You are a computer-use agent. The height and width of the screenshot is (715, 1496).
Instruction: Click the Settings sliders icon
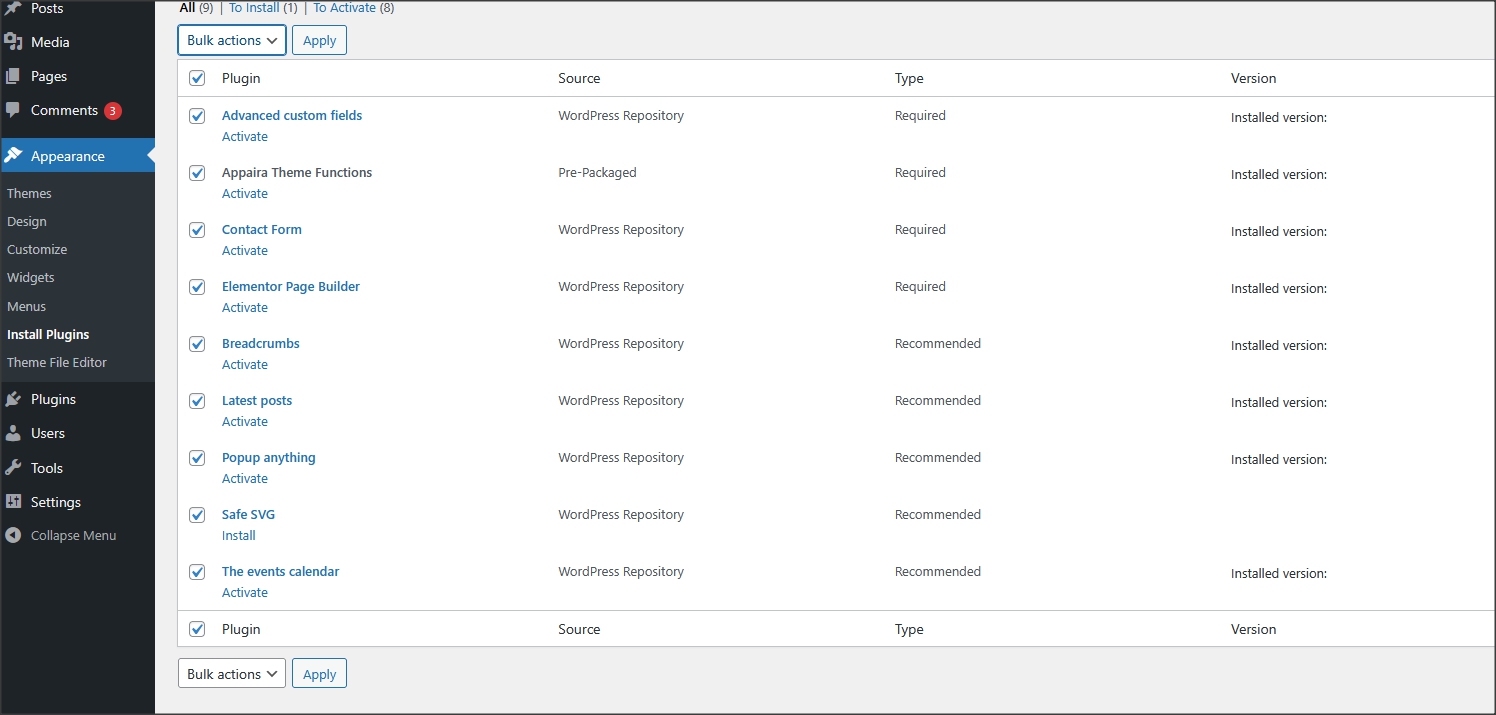[13, 502]
